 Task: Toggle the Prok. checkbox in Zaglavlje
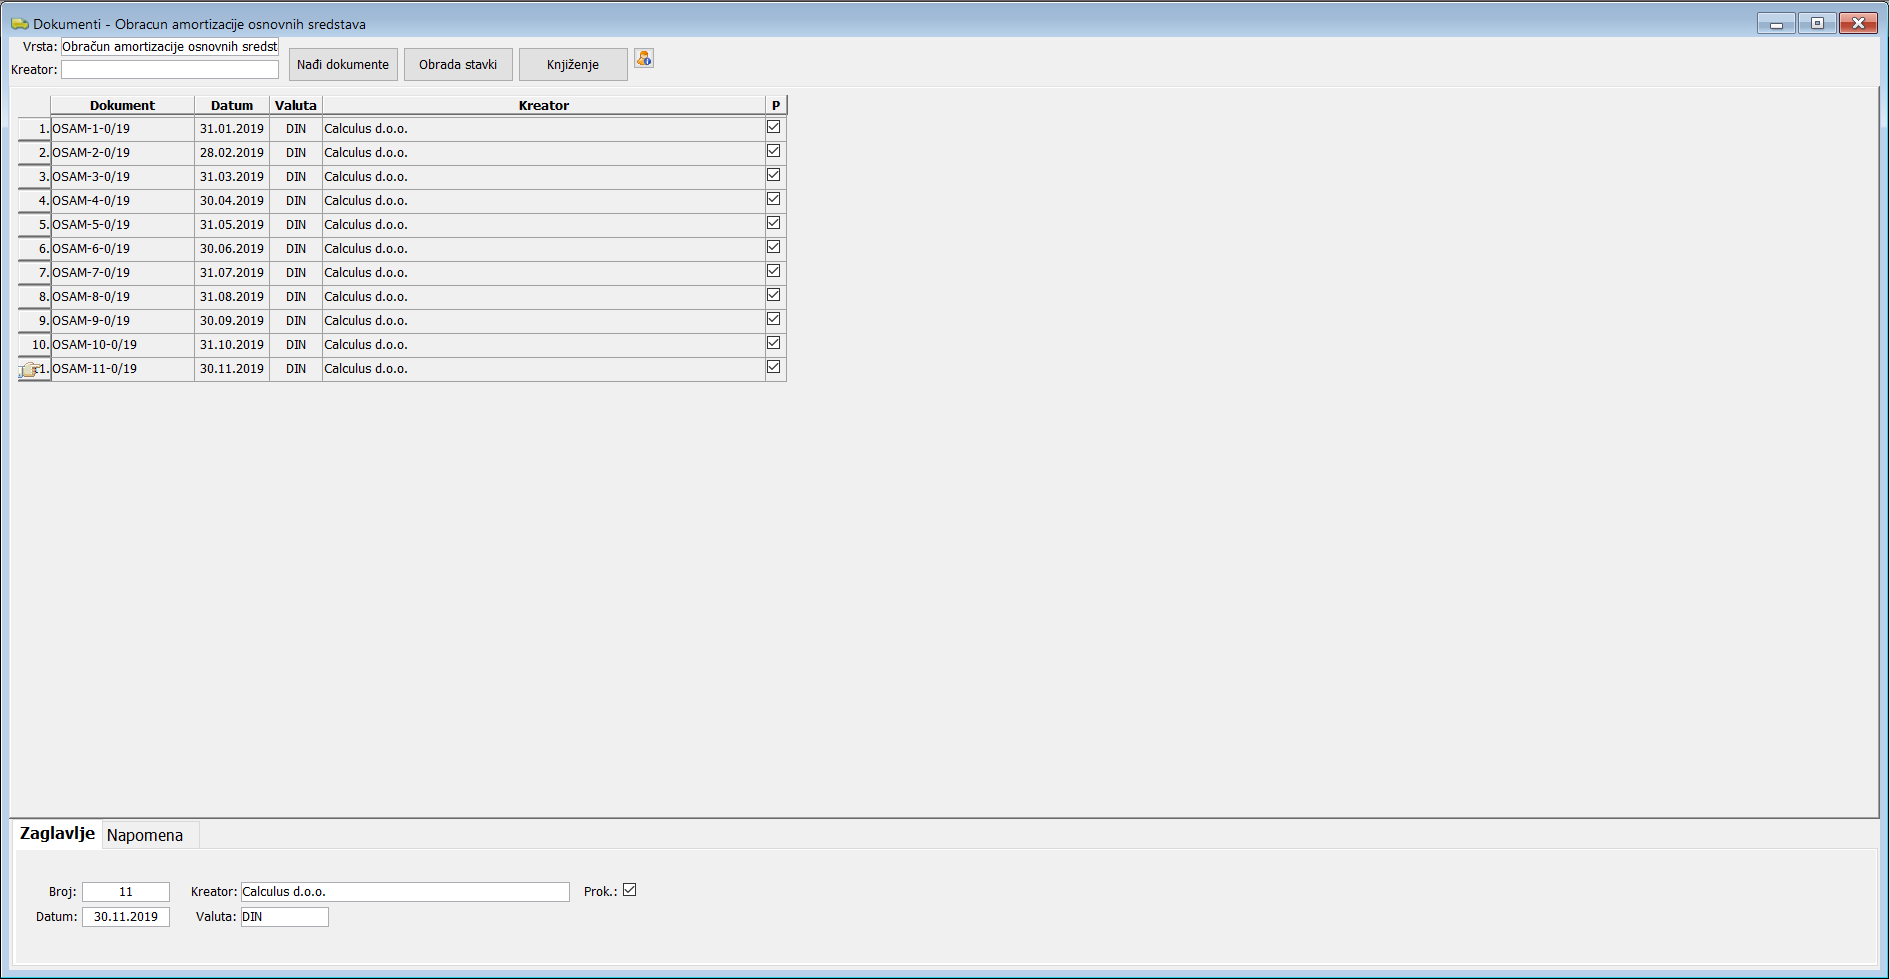point(629,890)
